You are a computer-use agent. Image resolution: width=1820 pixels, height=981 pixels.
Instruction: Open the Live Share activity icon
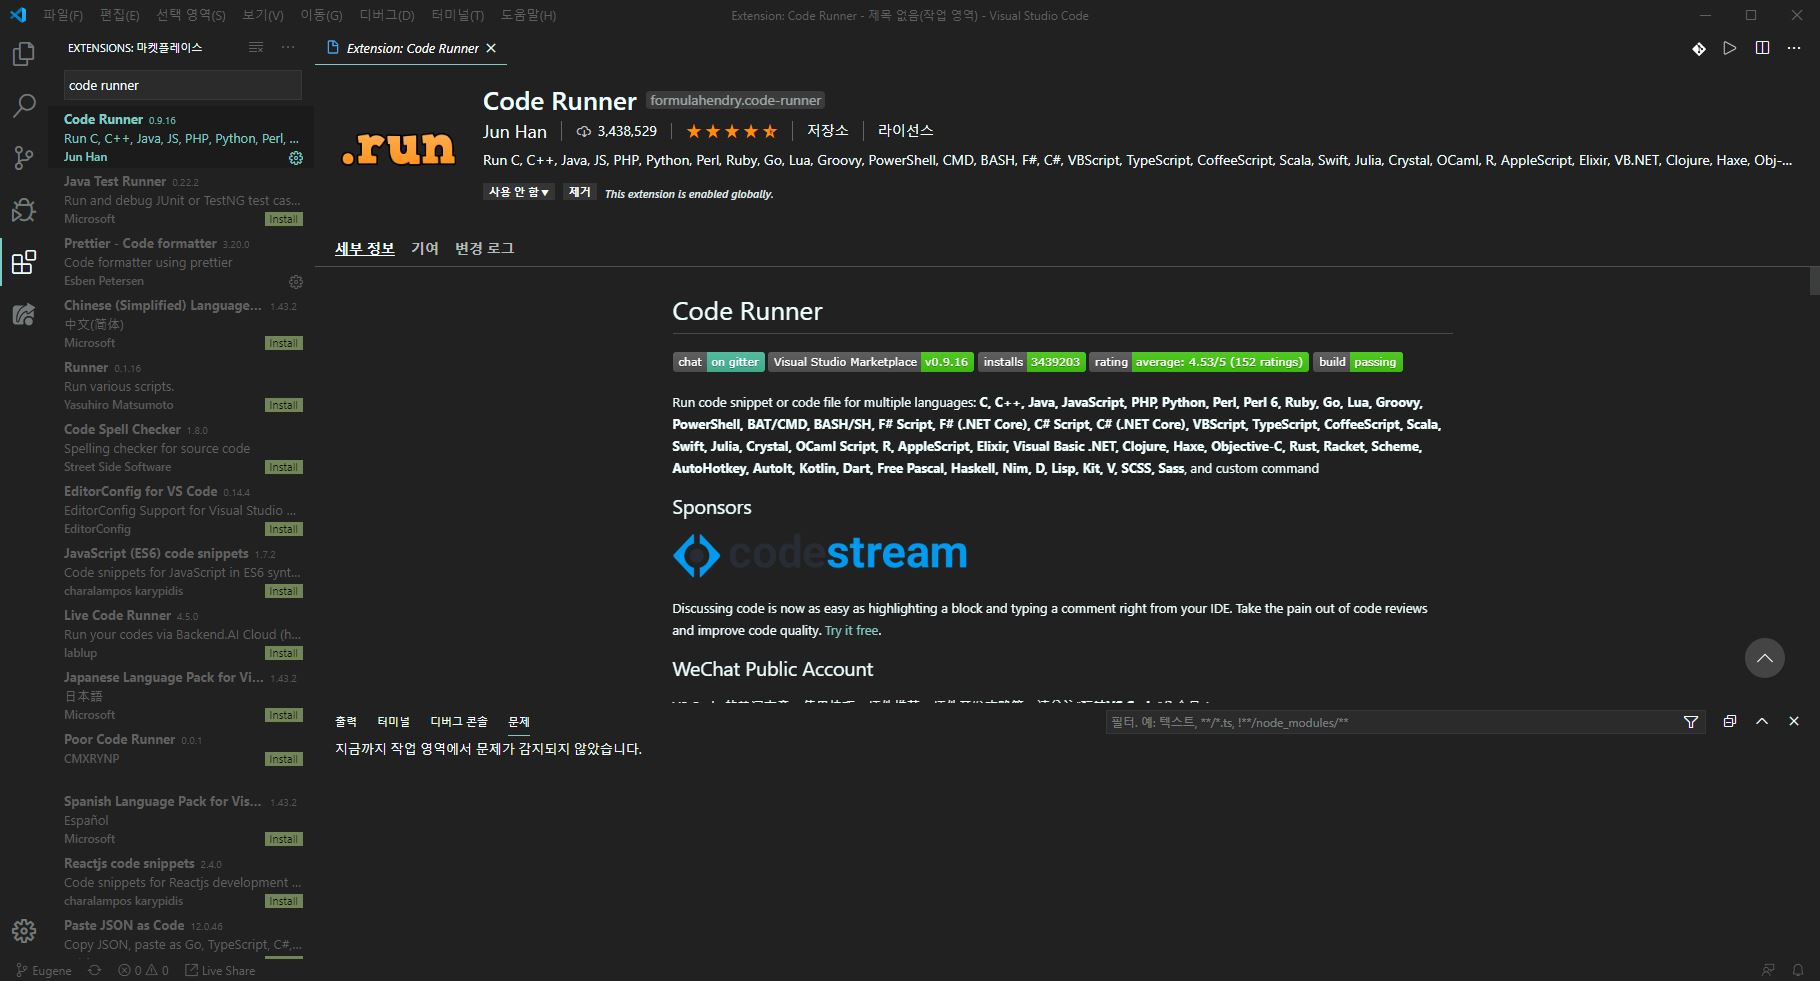coord(23,314)
